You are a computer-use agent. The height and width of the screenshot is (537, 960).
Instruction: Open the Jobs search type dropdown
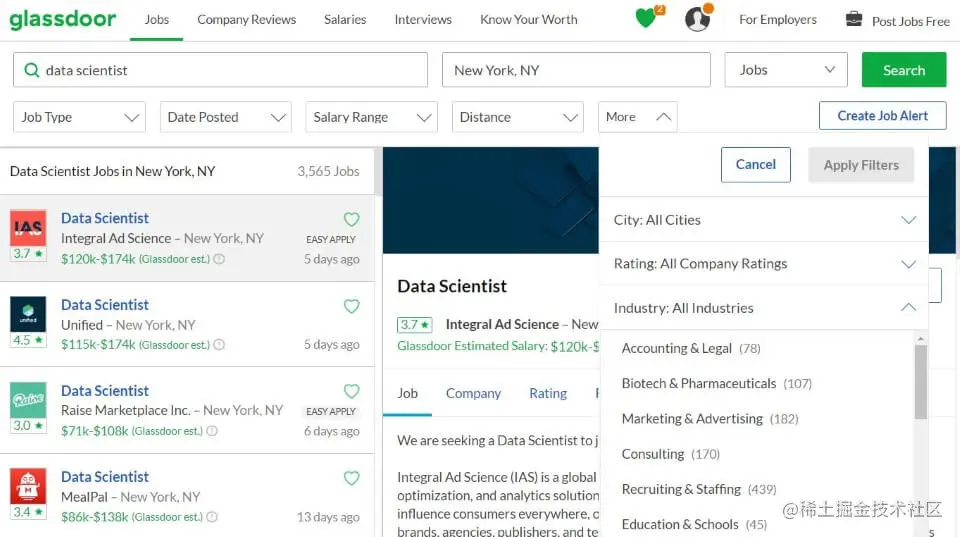point(786,70)
